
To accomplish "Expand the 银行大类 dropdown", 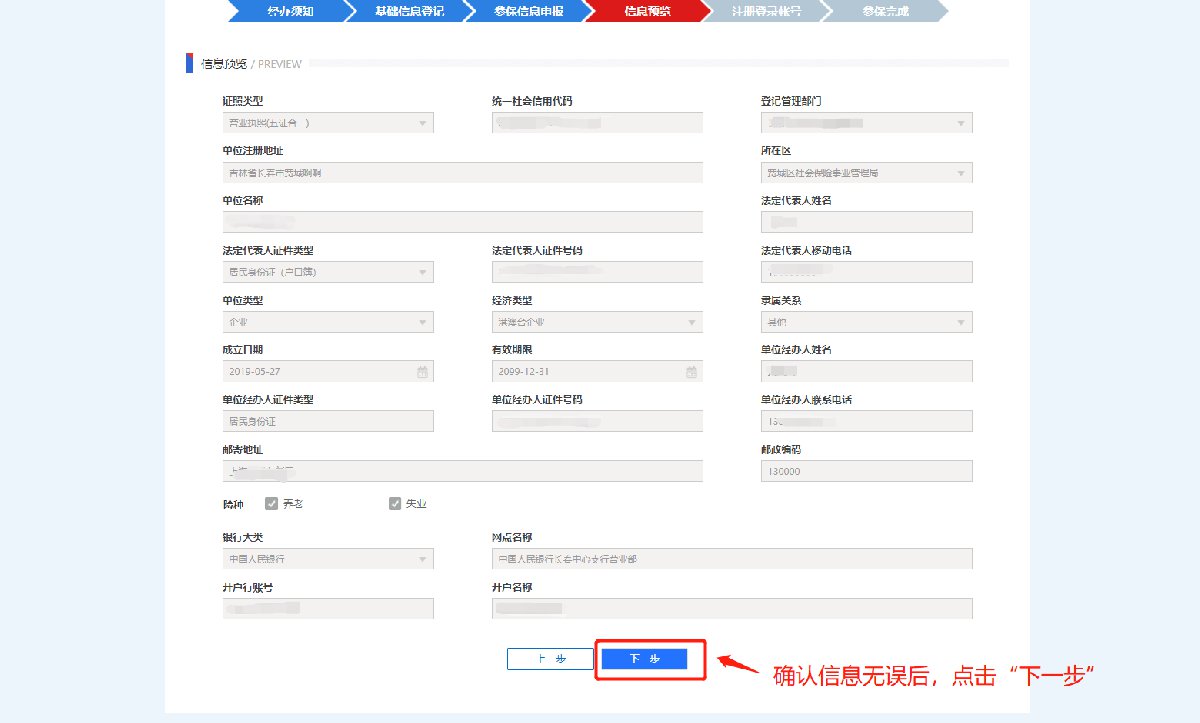I will 422,559.
